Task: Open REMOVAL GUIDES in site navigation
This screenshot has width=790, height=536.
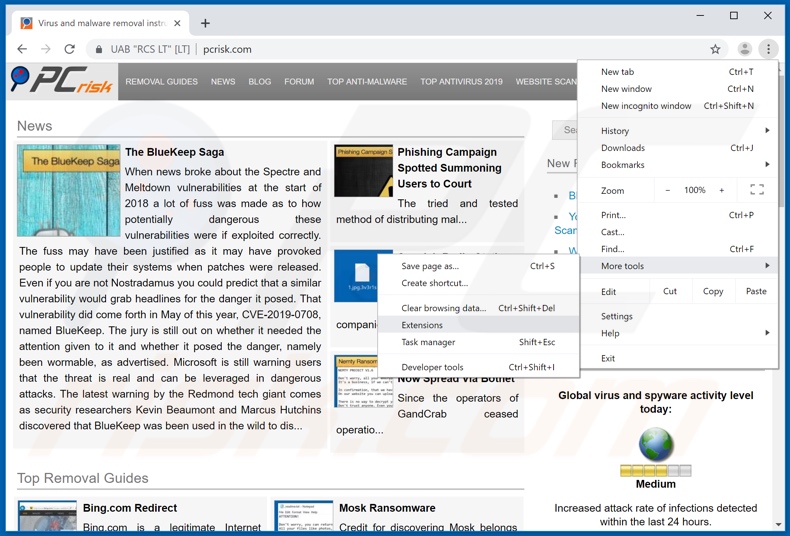Action: click(x=161, y=82)
